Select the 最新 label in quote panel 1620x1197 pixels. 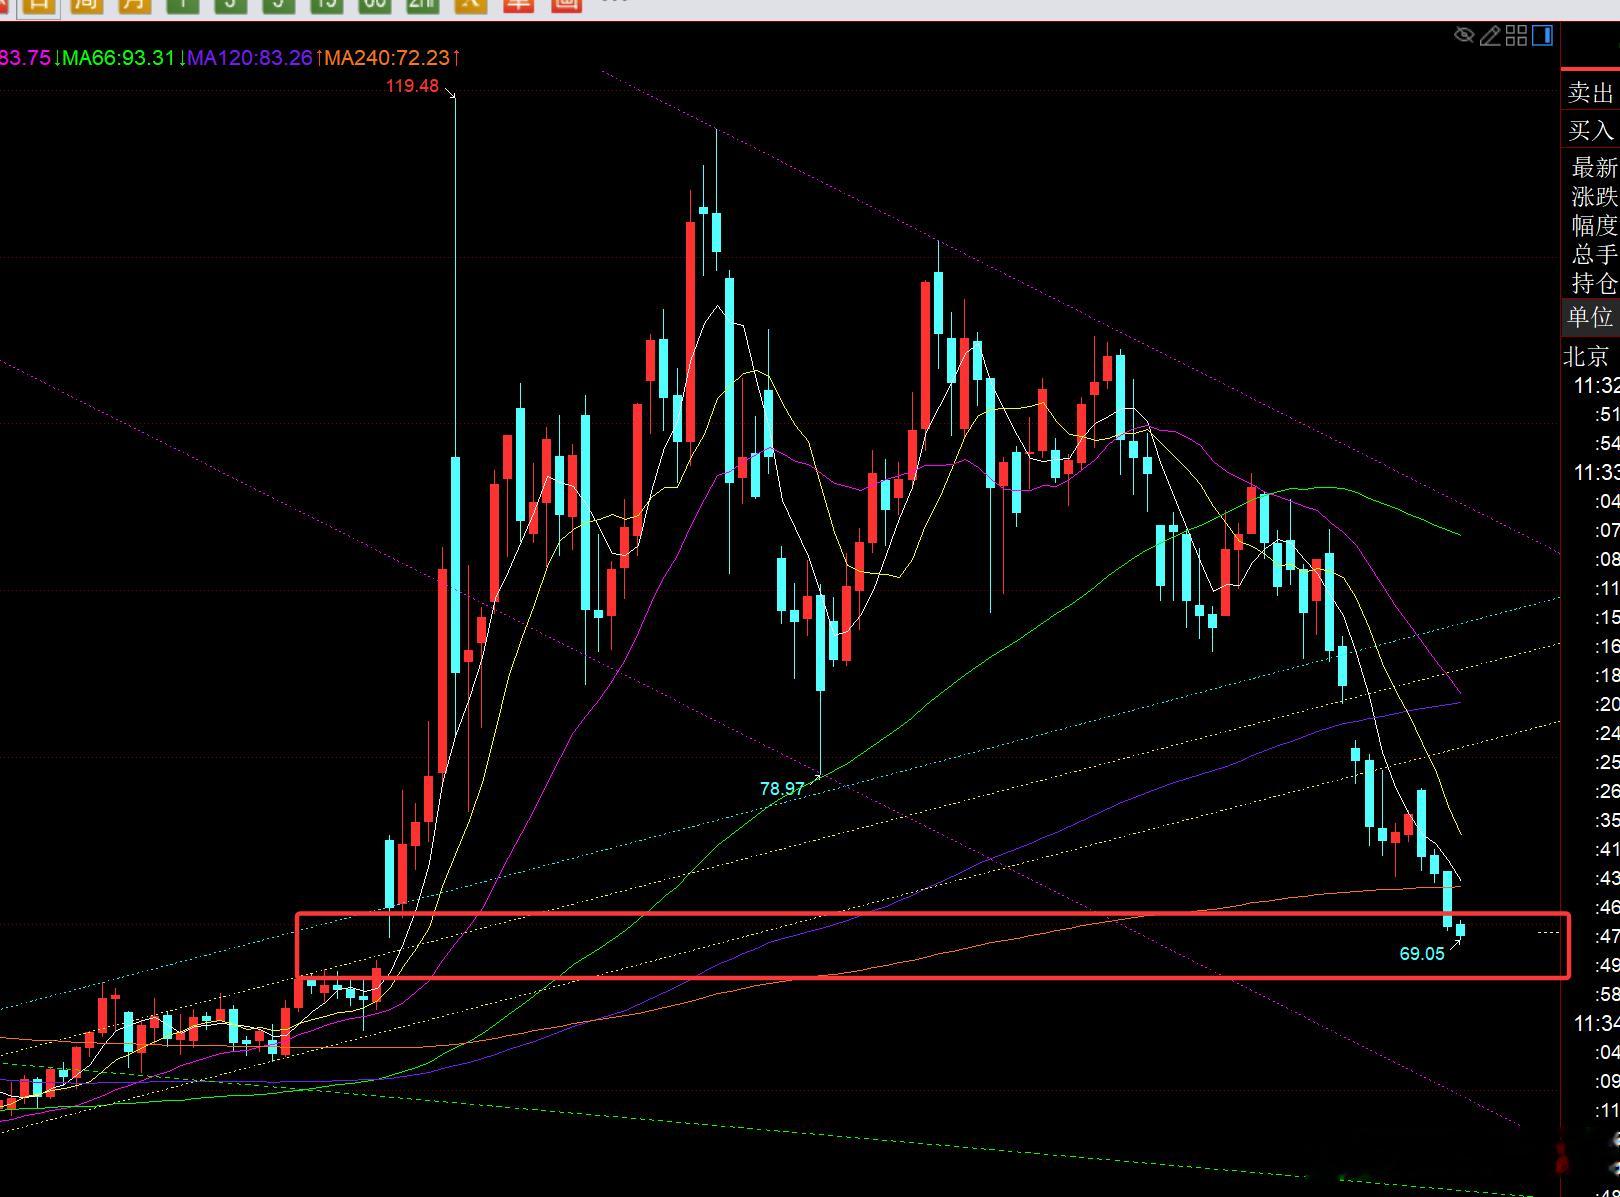pyautogui.click(x=1595, y=167)
